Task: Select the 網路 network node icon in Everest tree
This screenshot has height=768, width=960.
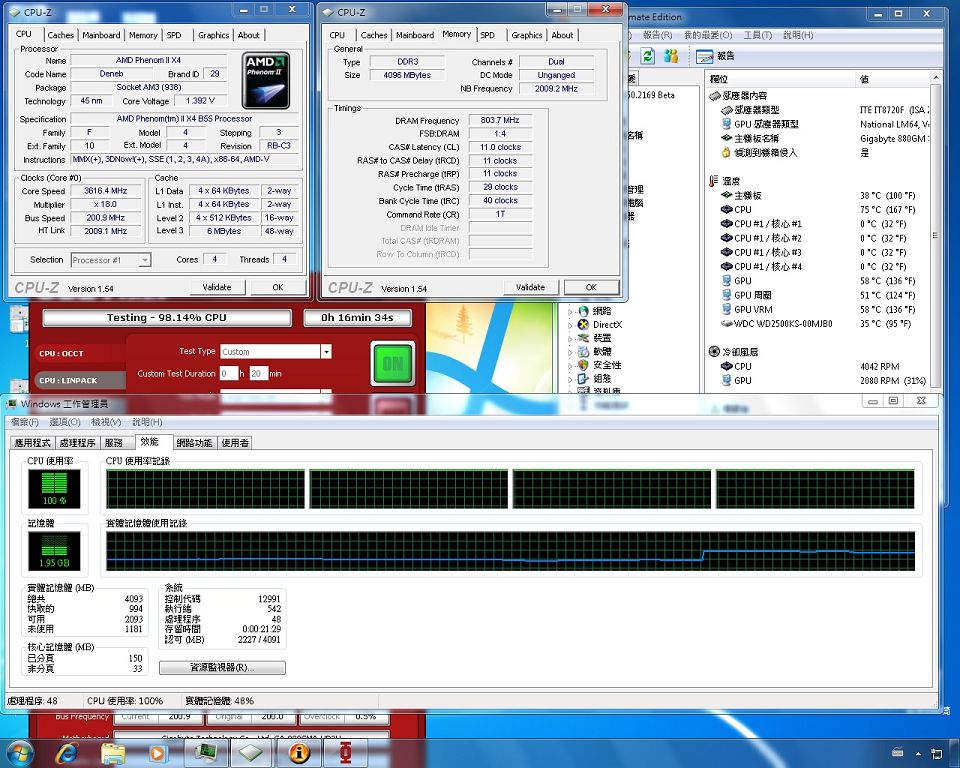Action: click(x=583, y=311)
